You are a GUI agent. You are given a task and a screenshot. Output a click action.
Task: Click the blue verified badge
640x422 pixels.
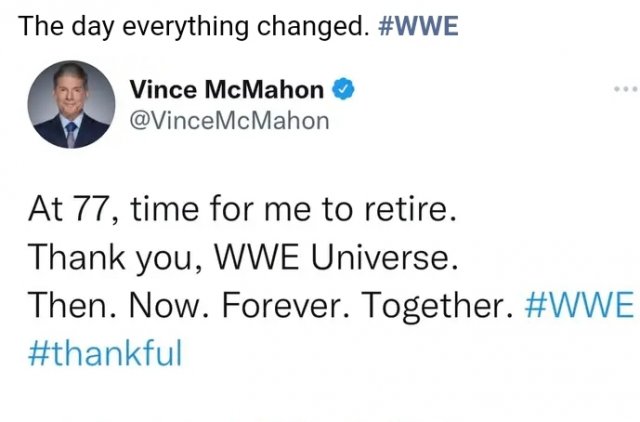341,91
